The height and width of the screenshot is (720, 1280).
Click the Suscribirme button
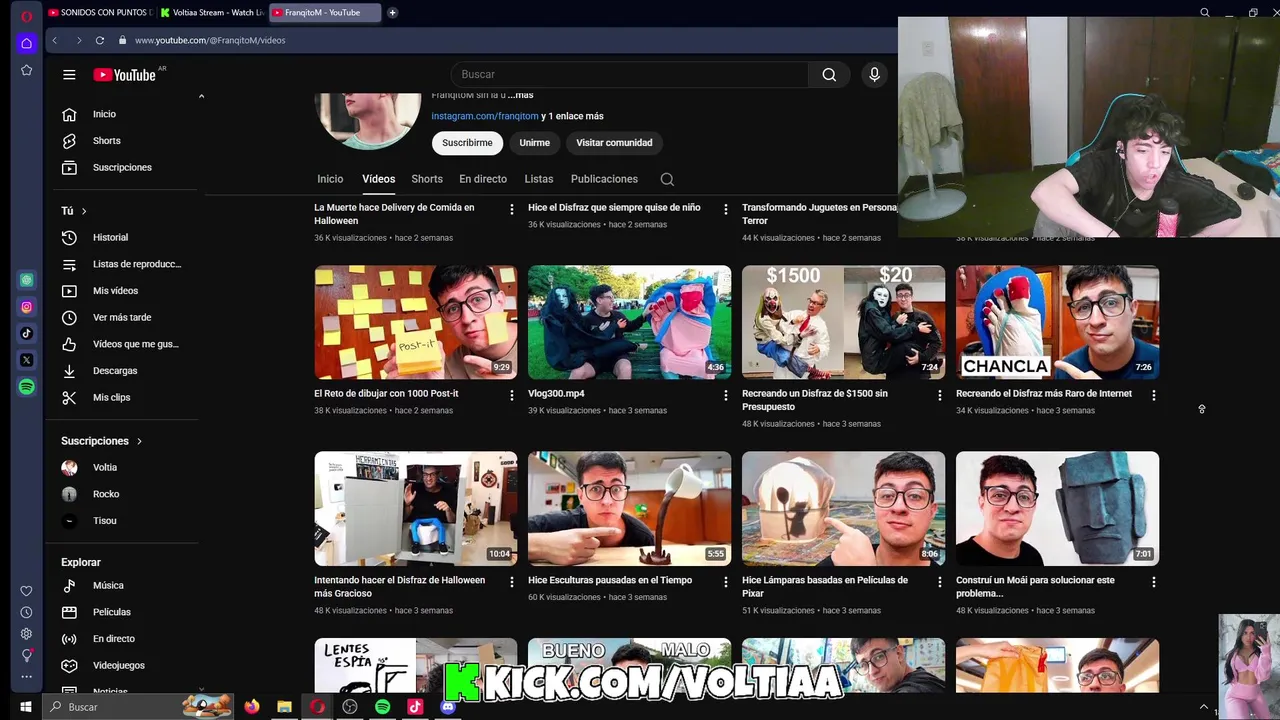pos(467,143)
